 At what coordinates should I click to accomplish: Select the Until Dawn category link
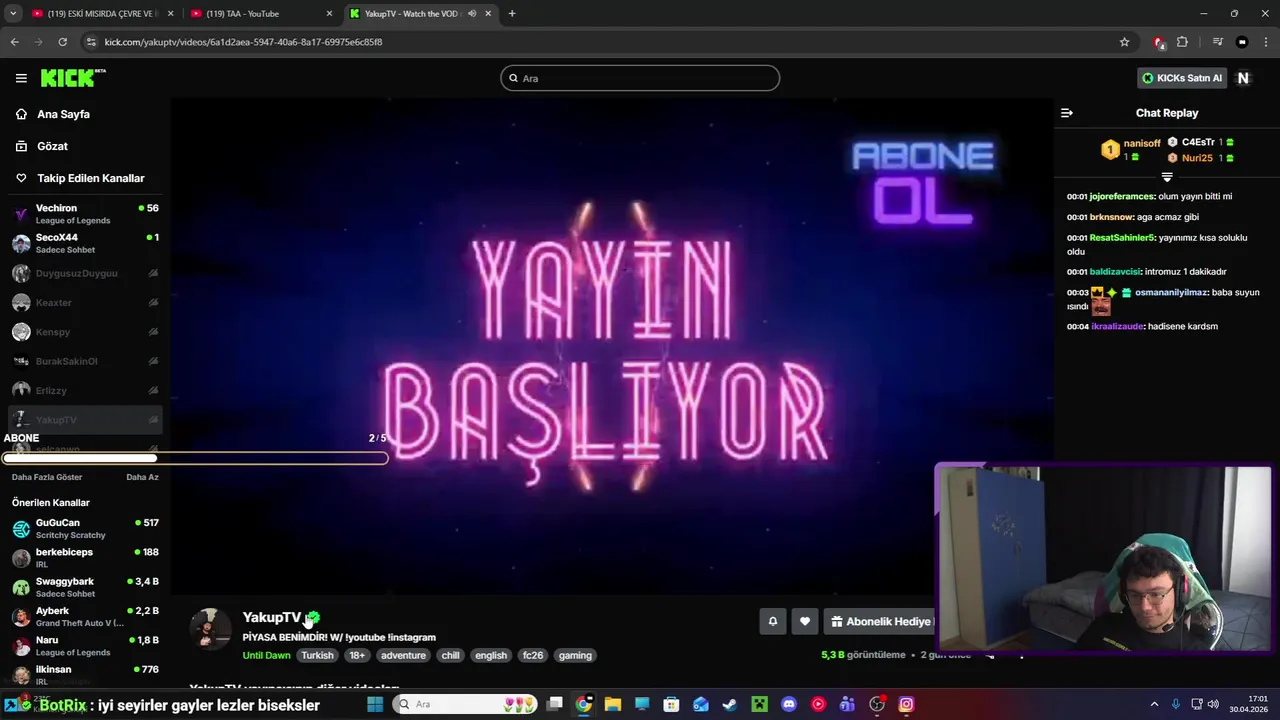click(266, 655)
